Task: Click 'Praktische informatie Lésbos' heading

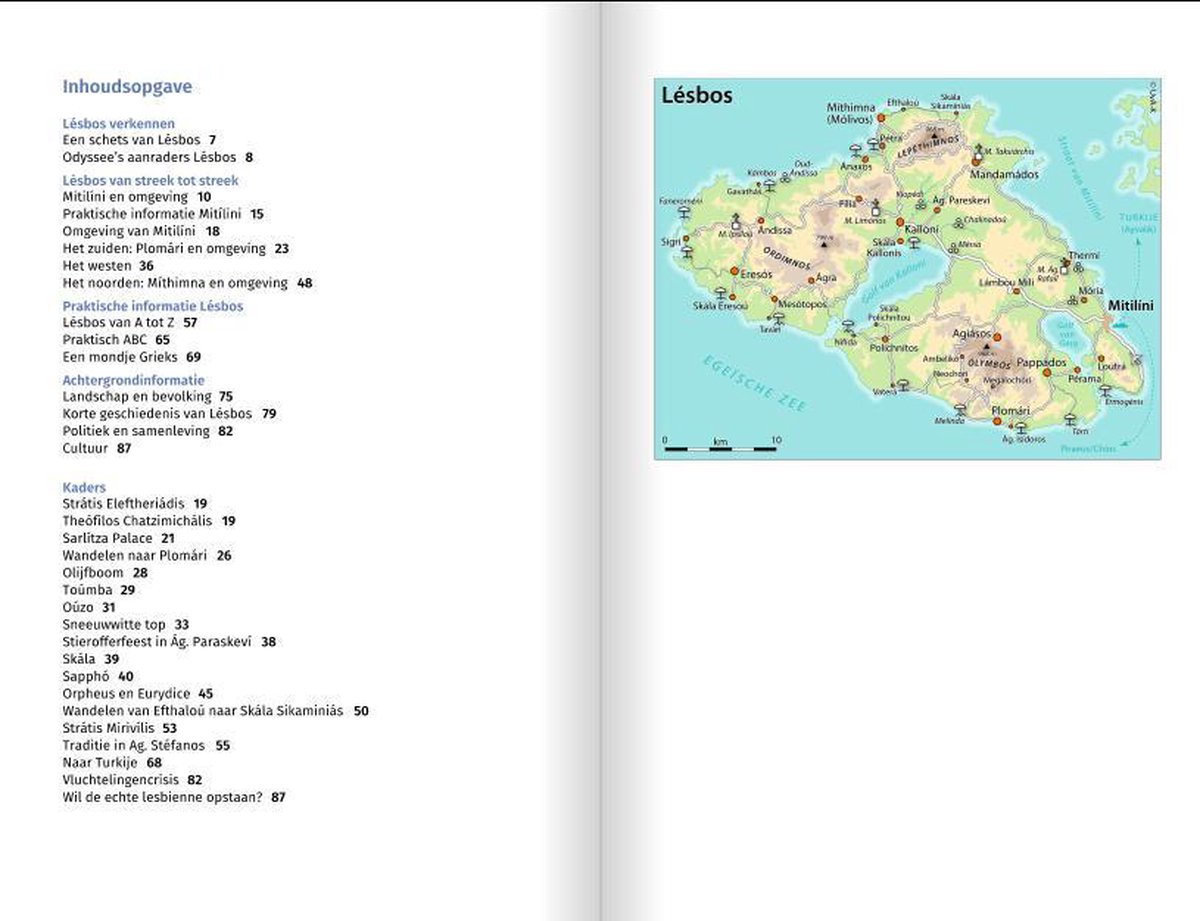Action: pos(153,306)
